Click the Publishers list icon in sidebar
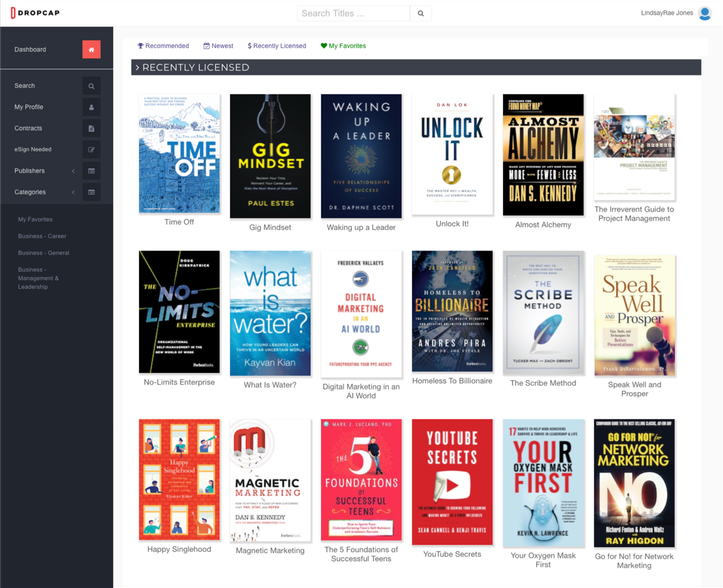 tap(91, 171)
